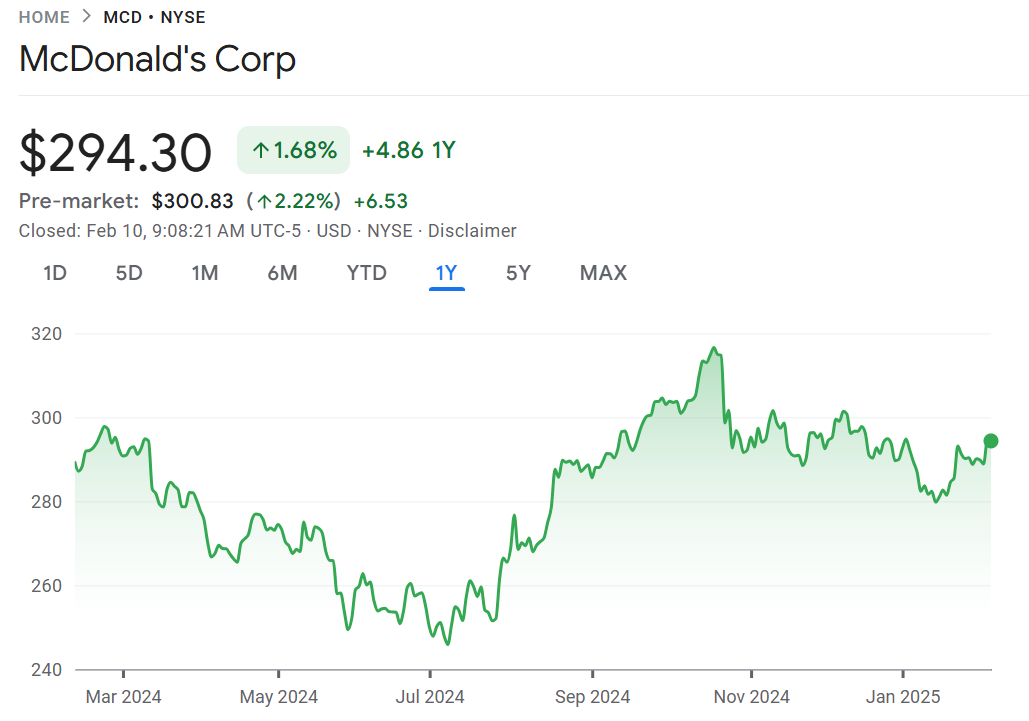This screenshot has width=1029, height=721.
Task: Click the +4.86 1Y change value
Action: (408, 151)
